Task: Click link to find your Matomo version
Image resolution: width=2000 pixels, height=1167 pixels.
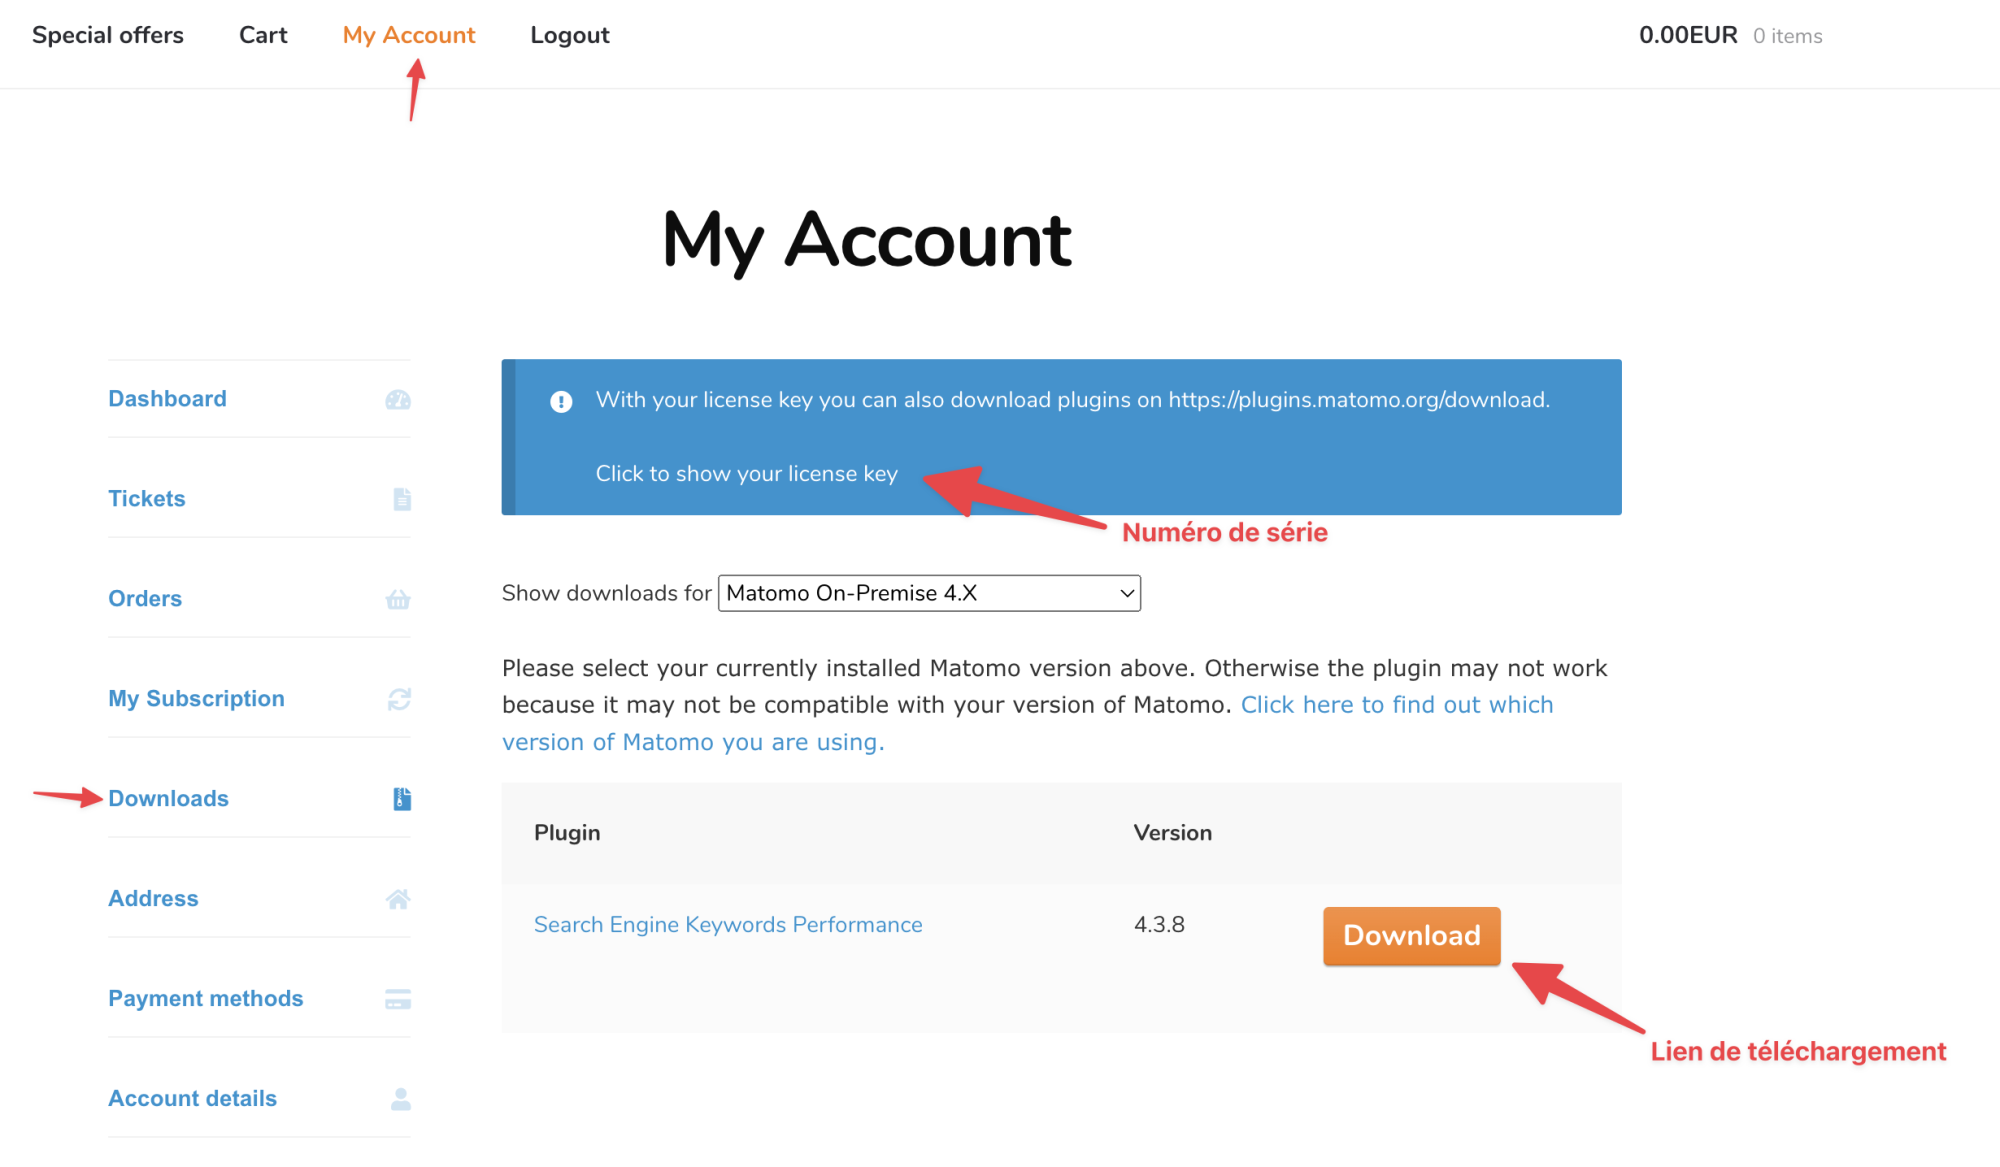Action: point(1396,706)
